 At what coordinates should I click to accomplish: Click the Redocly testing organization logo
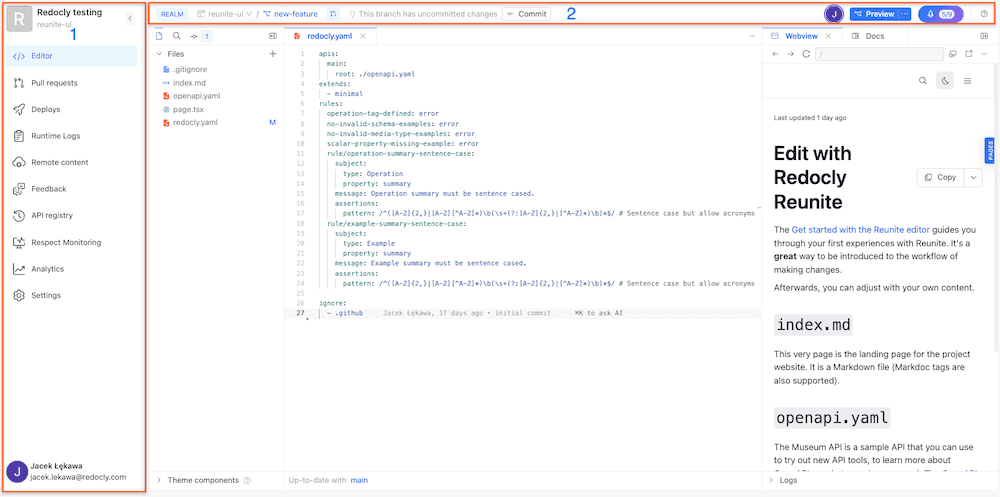point(18,19)
